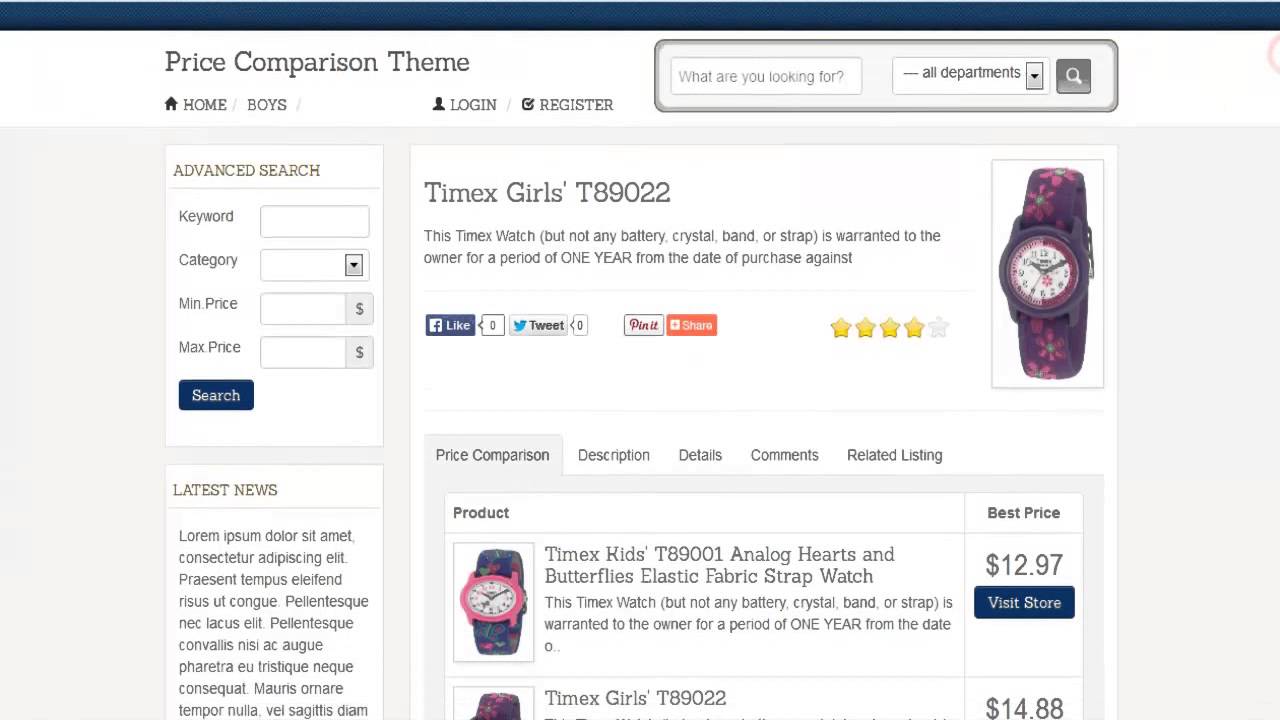
Task: Go to HOME in navigation
Action: pos(205,104)
